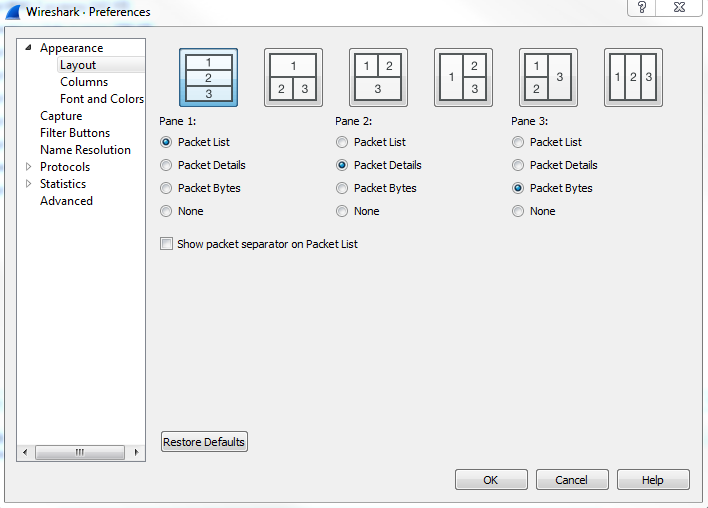Open the Columns preferences page
Screen dimensions: 708x508
[x=84, y=82]
